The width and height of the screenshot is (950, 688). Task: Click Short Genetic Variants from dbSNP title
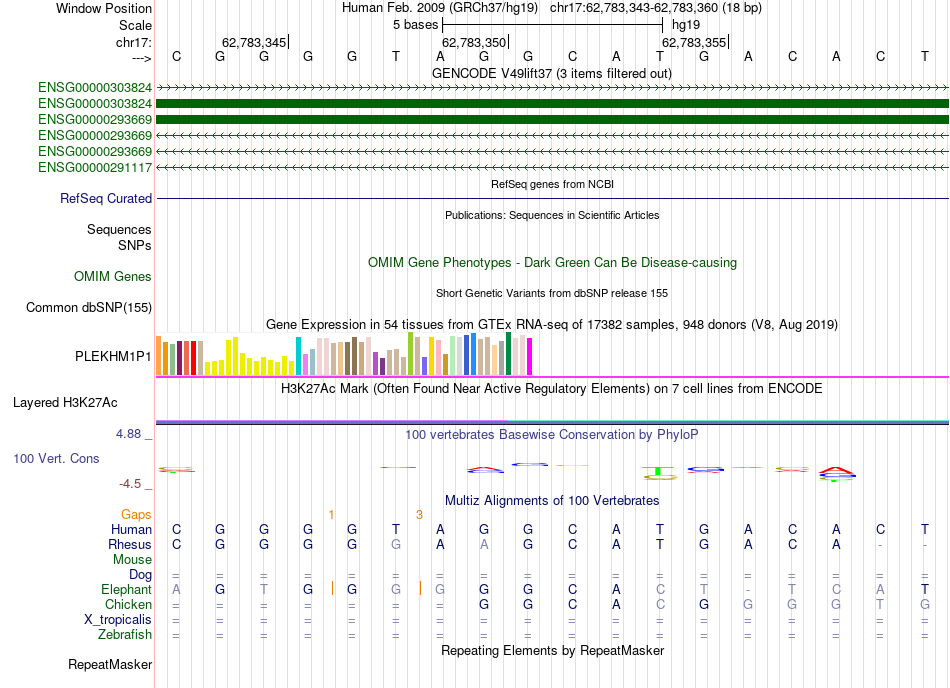552,294
